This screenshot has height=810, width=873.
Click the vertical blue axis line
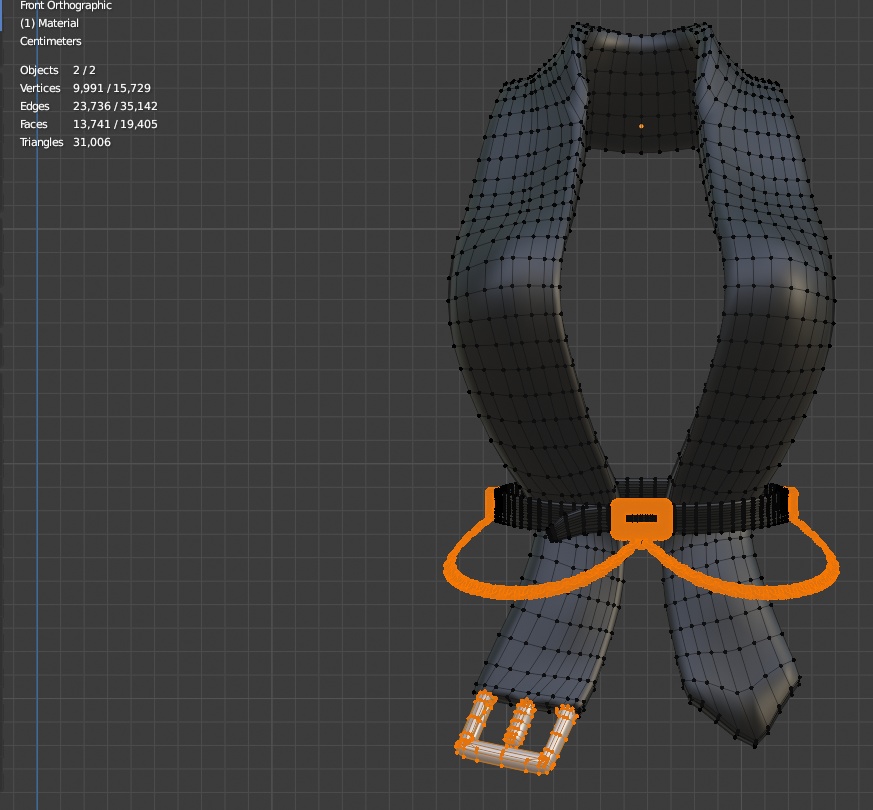[x=38, y=400]
